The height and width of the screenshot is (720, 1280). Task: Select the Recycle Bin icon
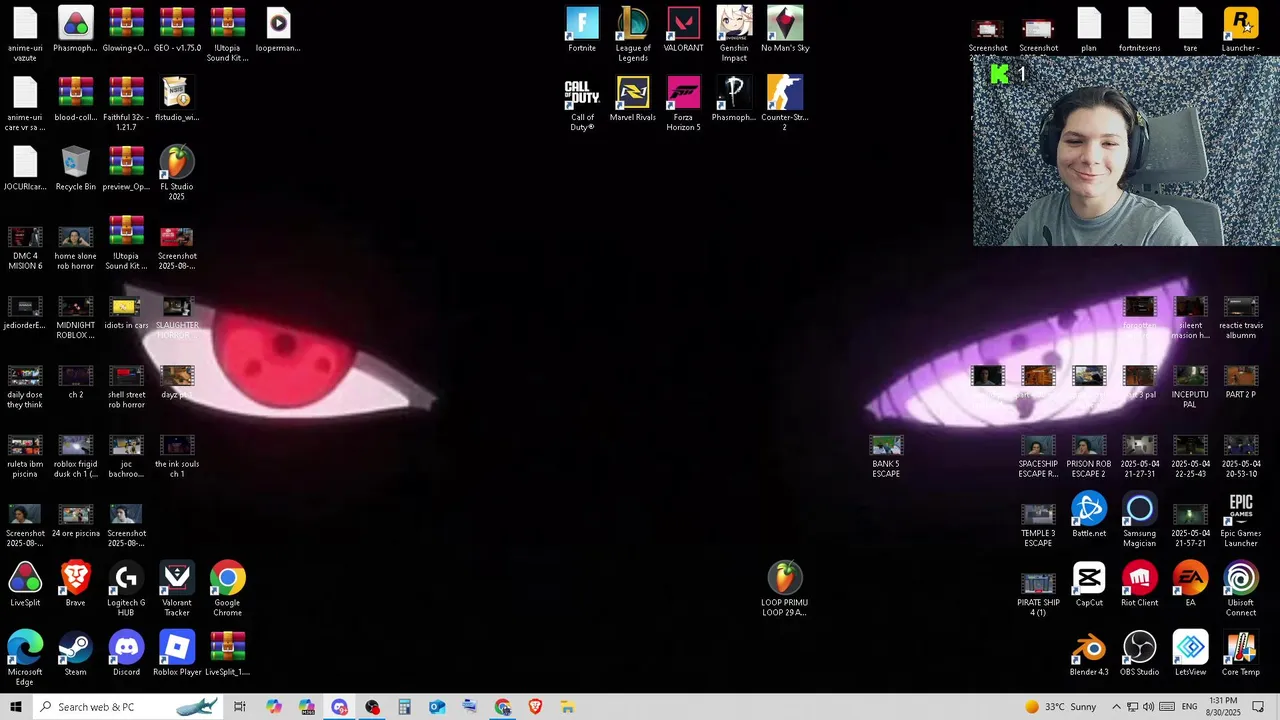pos(76,168)
